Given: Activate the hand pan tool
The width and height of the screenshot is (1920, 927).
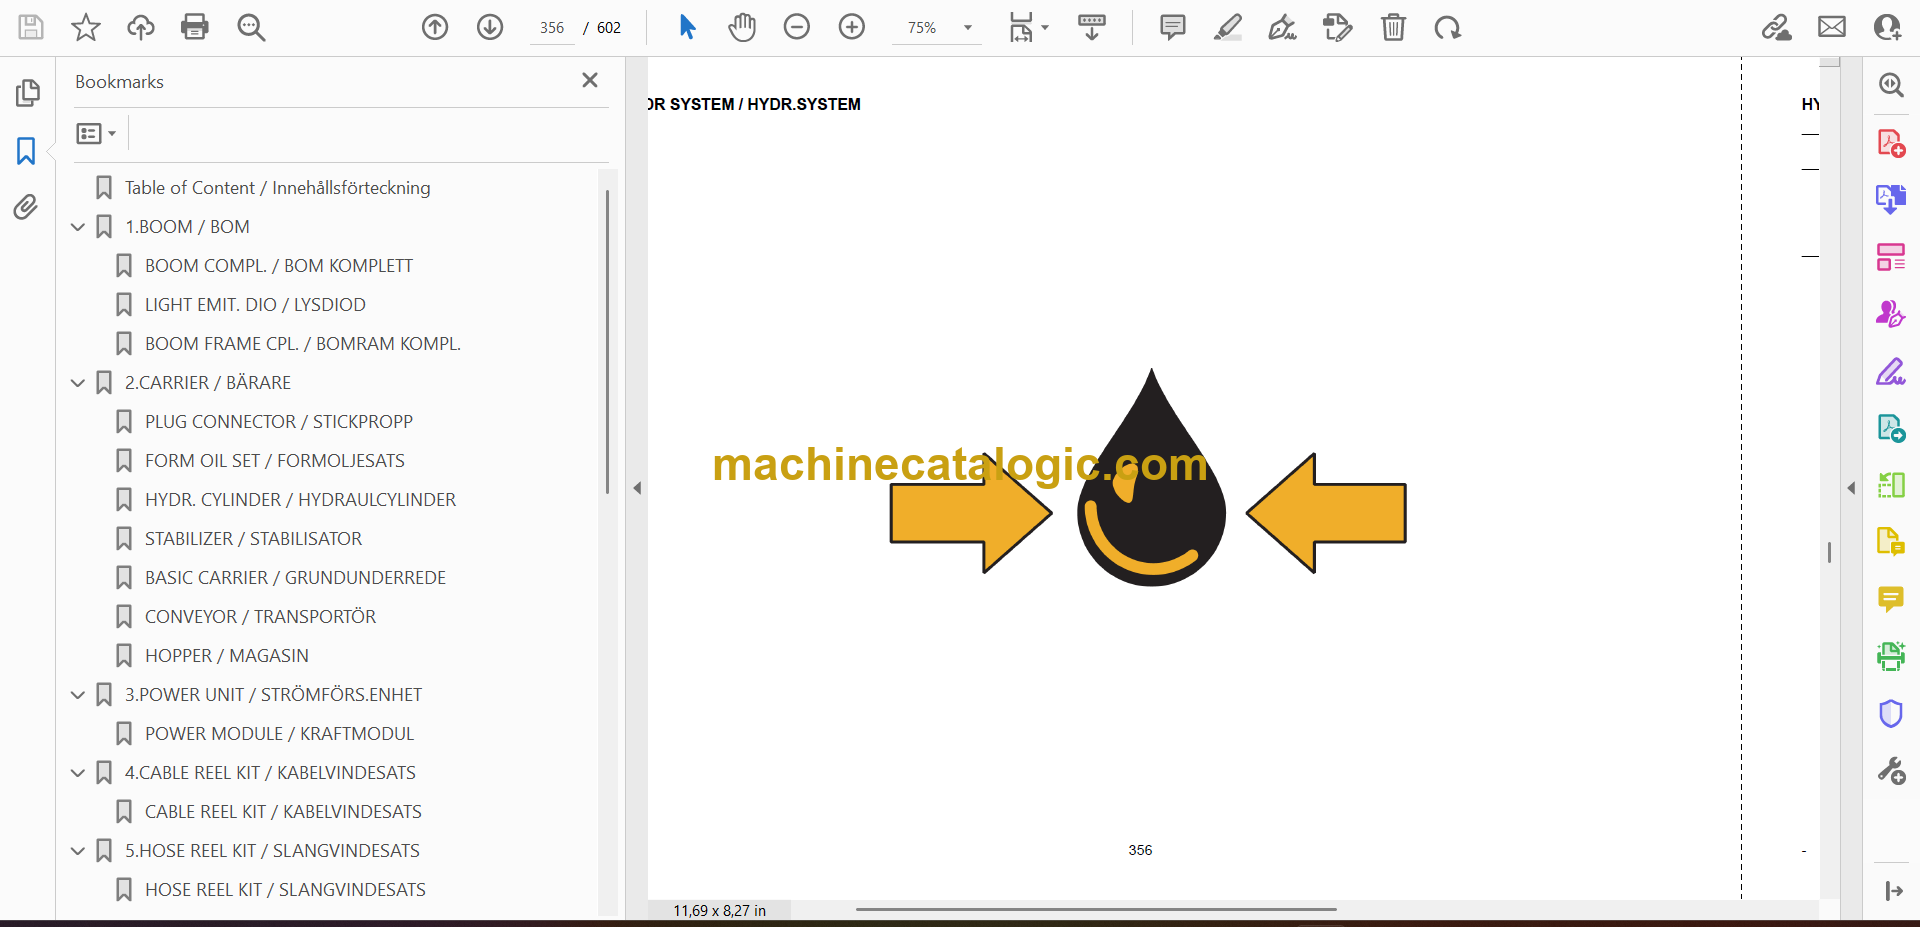Looking at the screenshot, I should pyautogui.click(x=742, y=27).
